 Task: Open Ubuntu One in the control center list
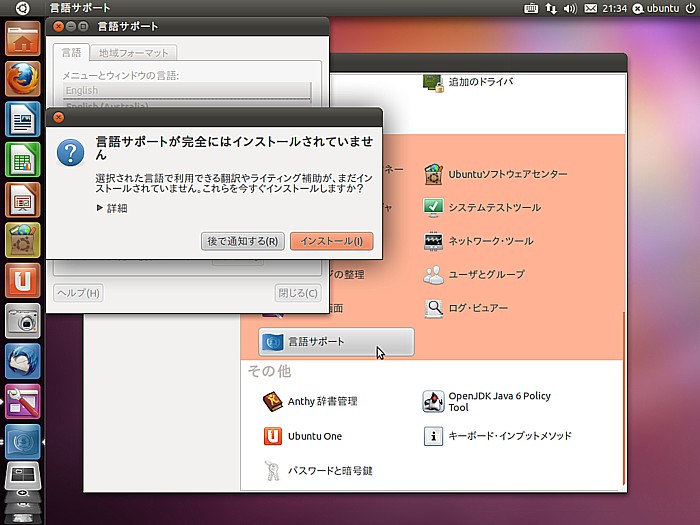[303, 436]
